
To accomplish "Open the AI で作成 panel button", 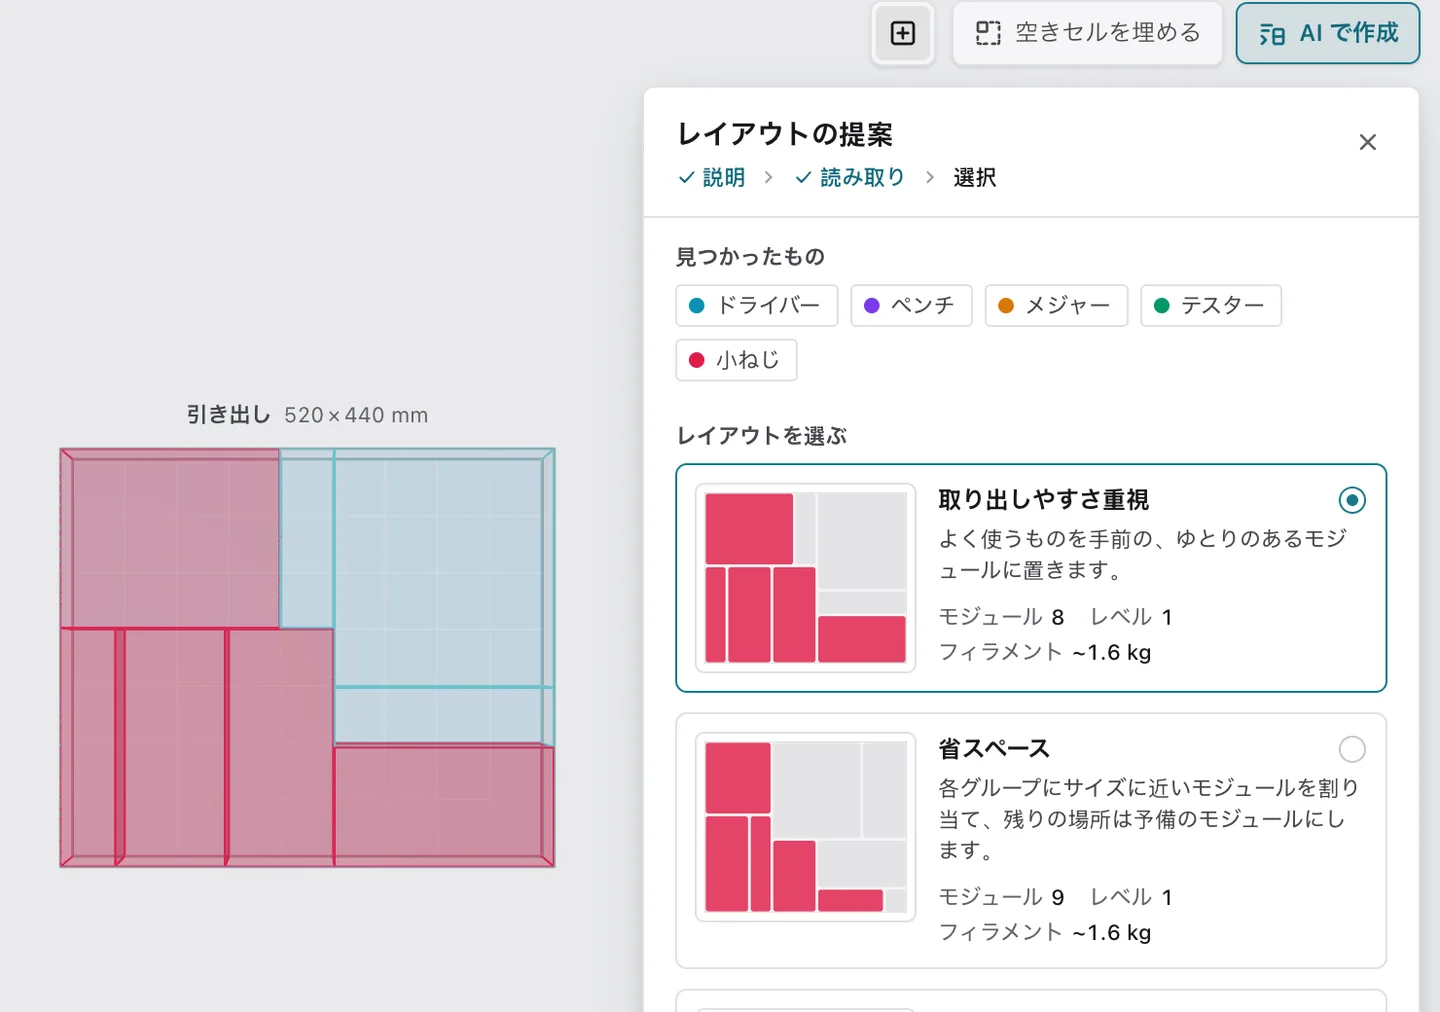I will [x=1328, y=33].
